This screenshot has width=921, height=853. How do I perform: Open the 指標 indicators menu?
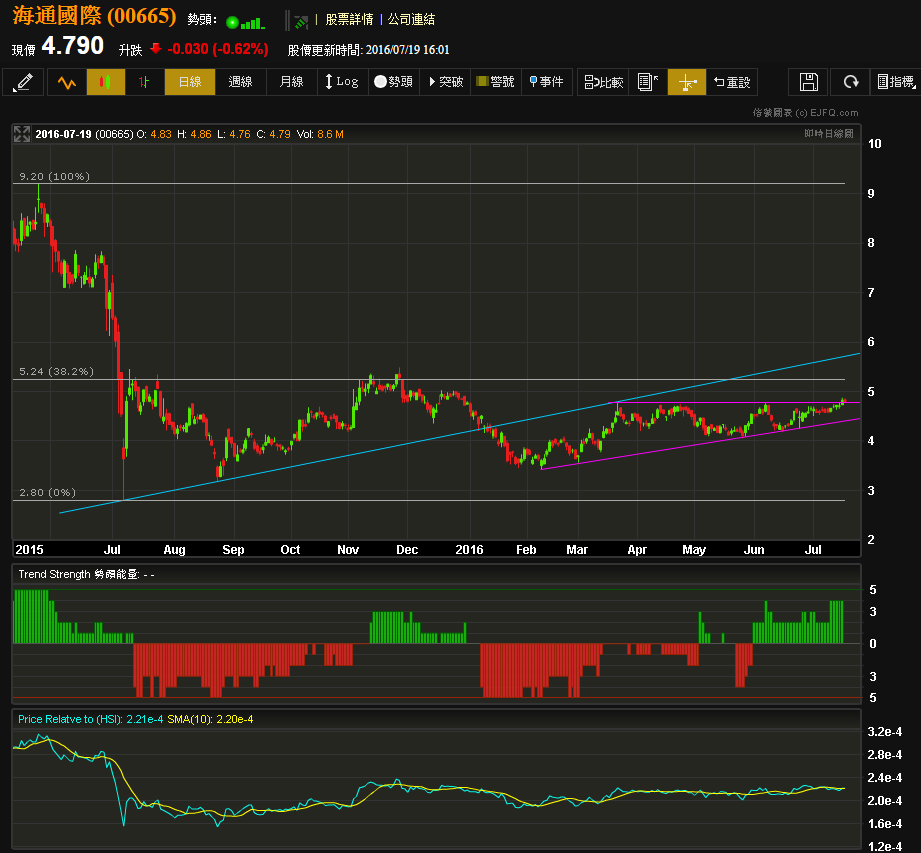coord(896,82)
